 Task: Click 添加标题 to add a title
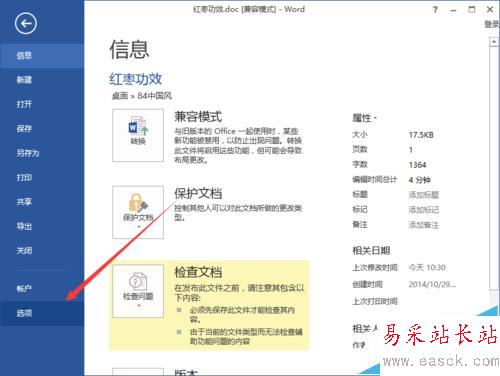(424, 195)
